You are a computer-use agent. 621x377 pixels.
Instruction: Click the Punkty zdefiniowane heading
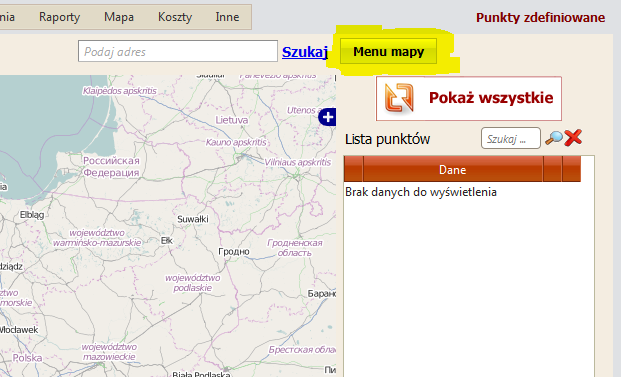click(540, 17)
